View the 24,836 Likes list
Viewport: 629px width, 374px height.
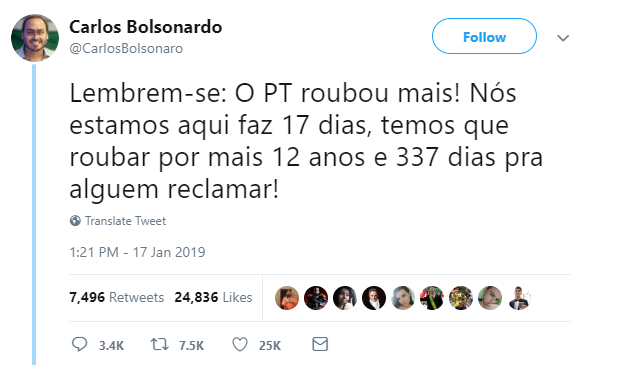coord(213,297)
